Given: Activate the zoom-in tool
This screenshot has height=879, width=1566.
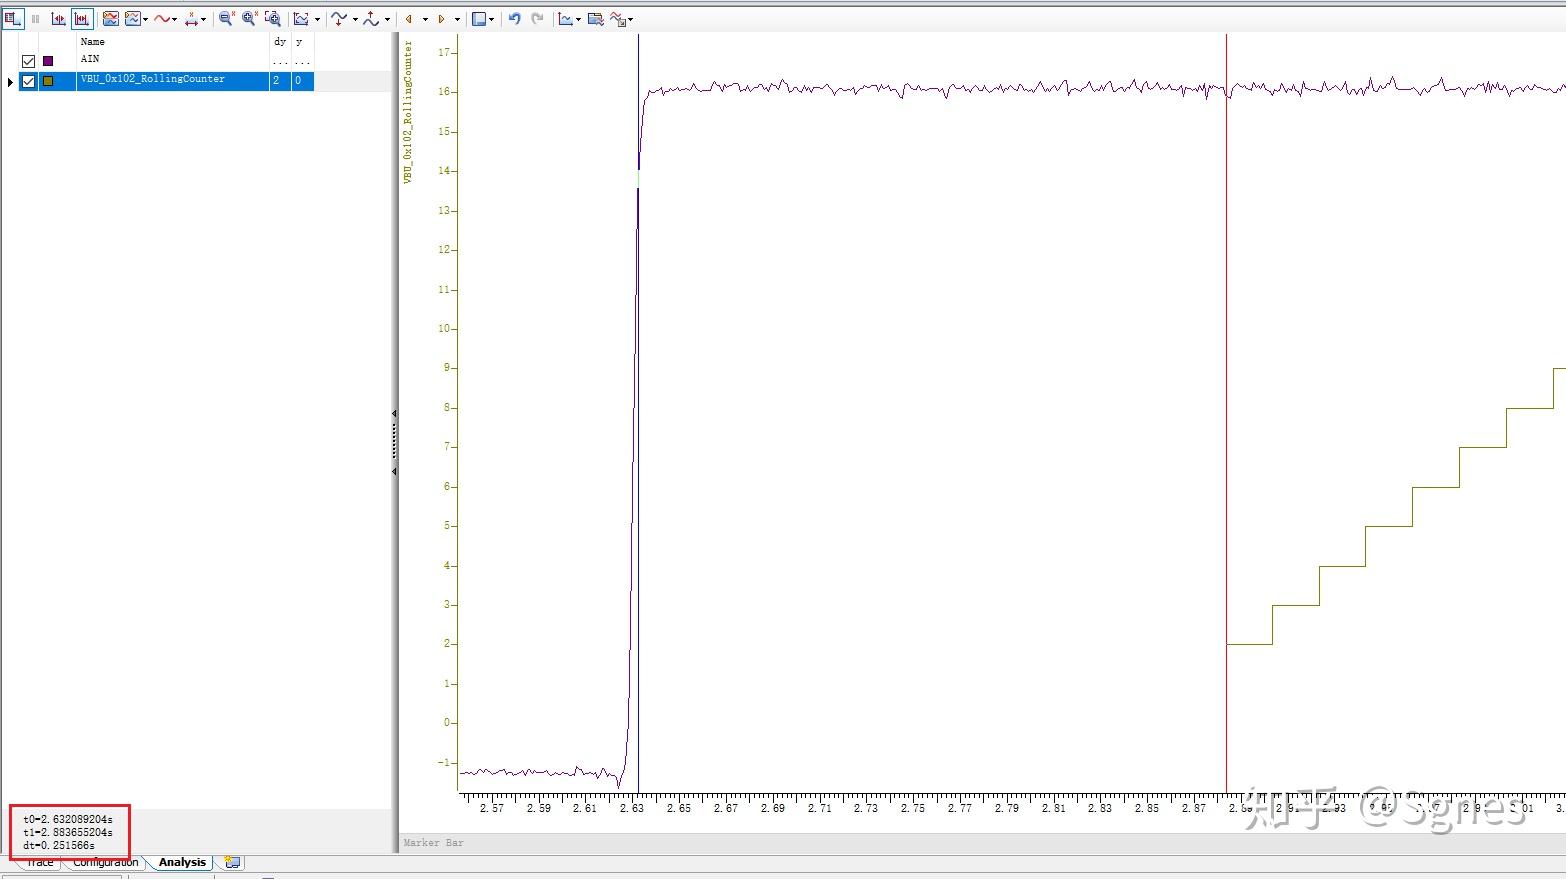Looking at the screenshot, I should [248, 18].
